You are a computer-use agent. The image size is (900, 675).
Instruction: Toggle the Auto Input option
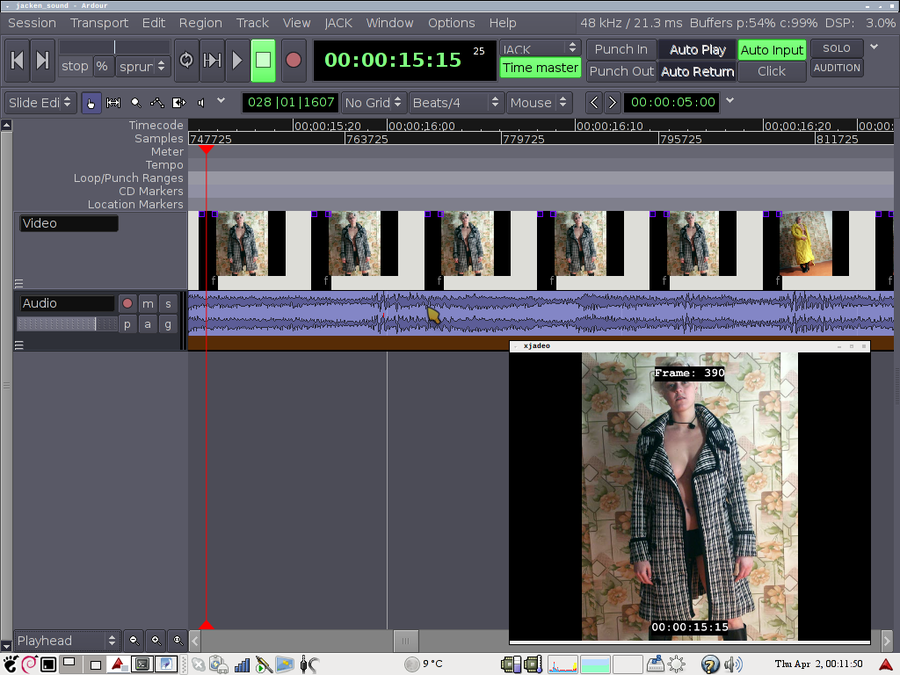[x=772, y=49]
